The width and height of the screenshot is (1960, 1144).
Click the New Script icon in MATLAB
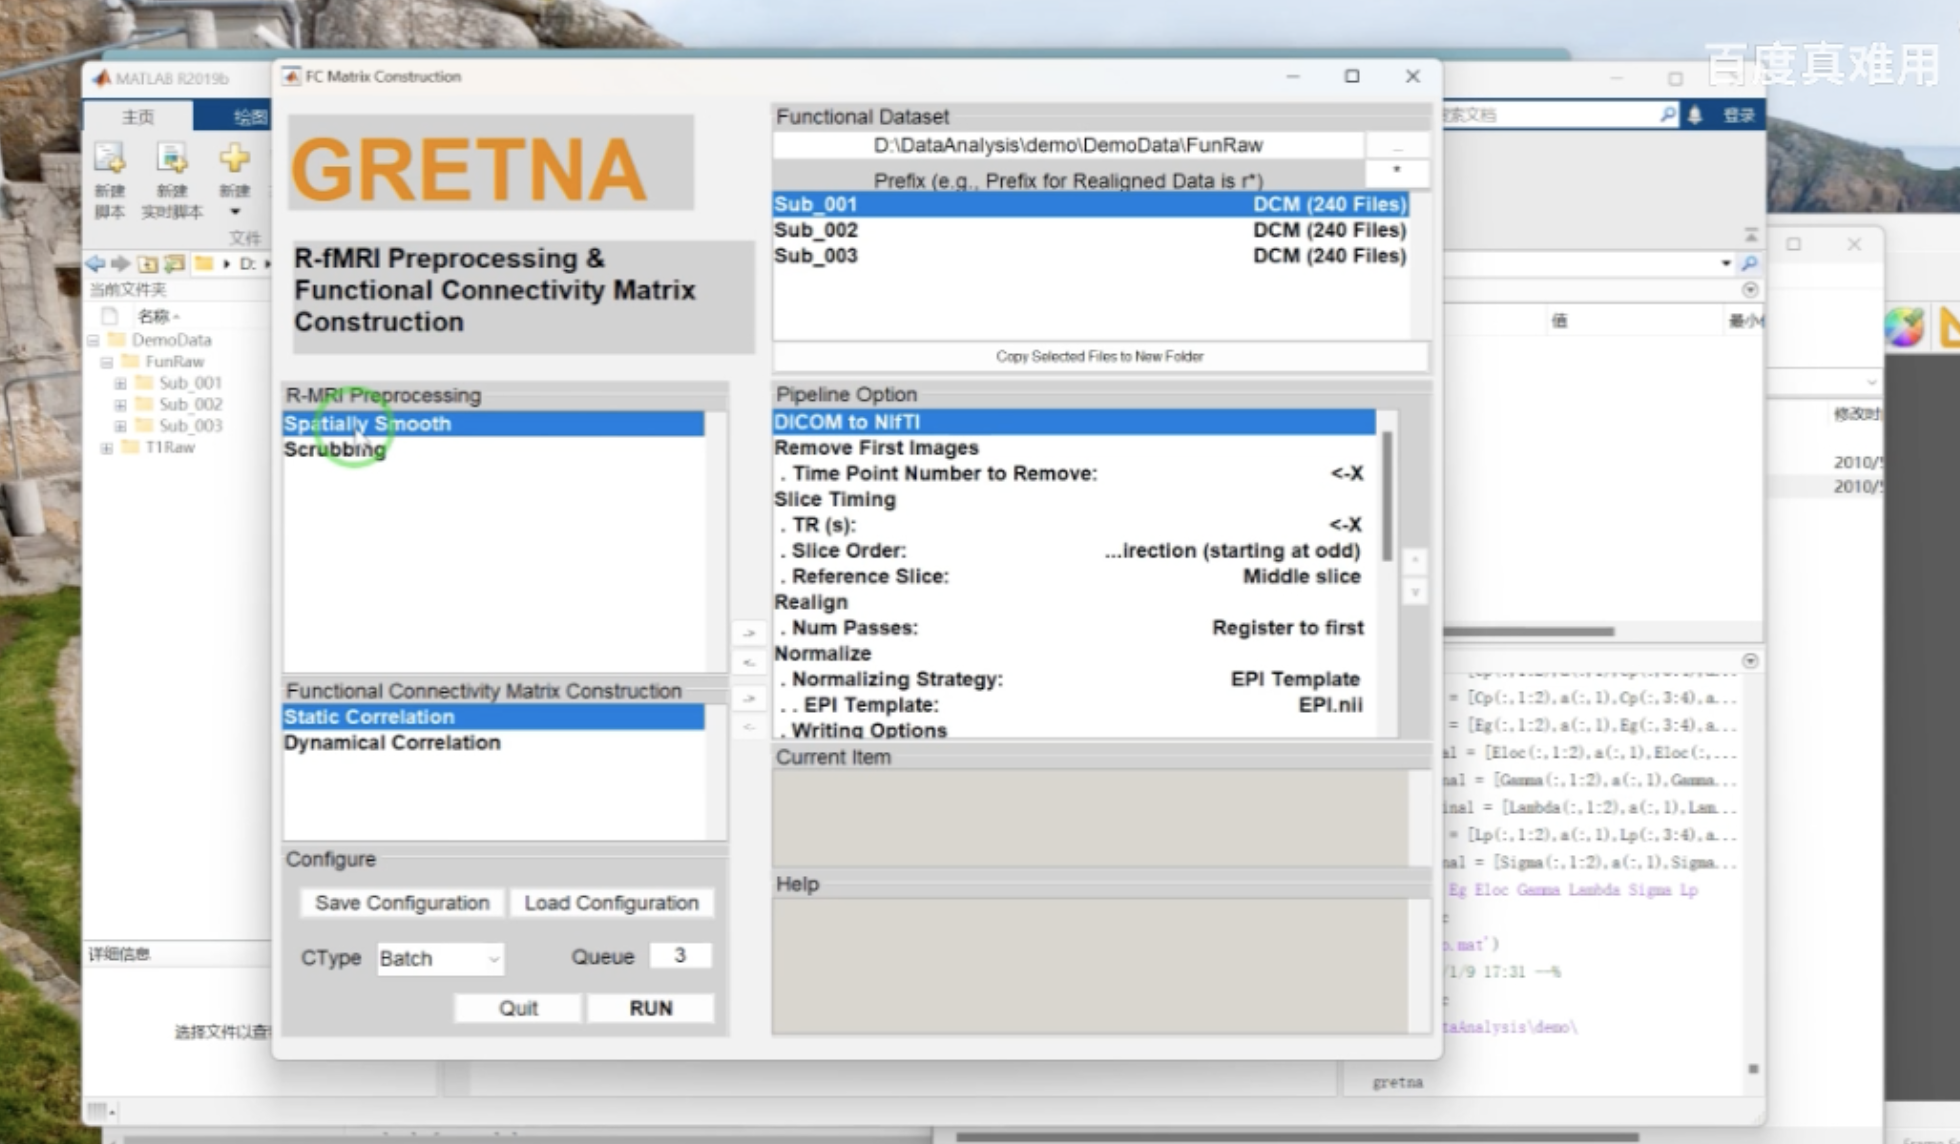109,158
